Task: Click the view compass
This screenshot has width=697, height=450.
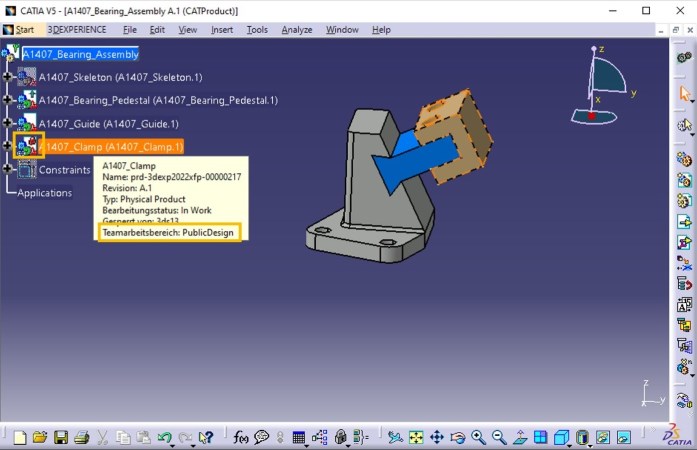Action: [x=601, y=84]
